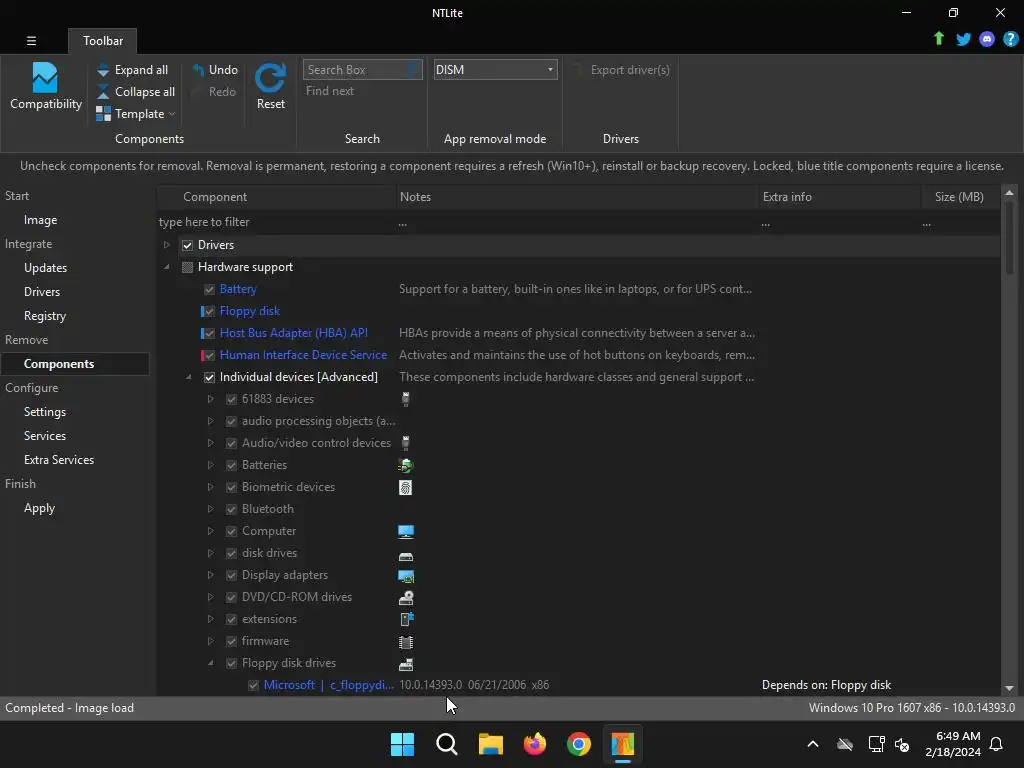This screenshot has height=768, width=1024.
Task: Click the NTLite taskbar icon
Action: (622, 744)
